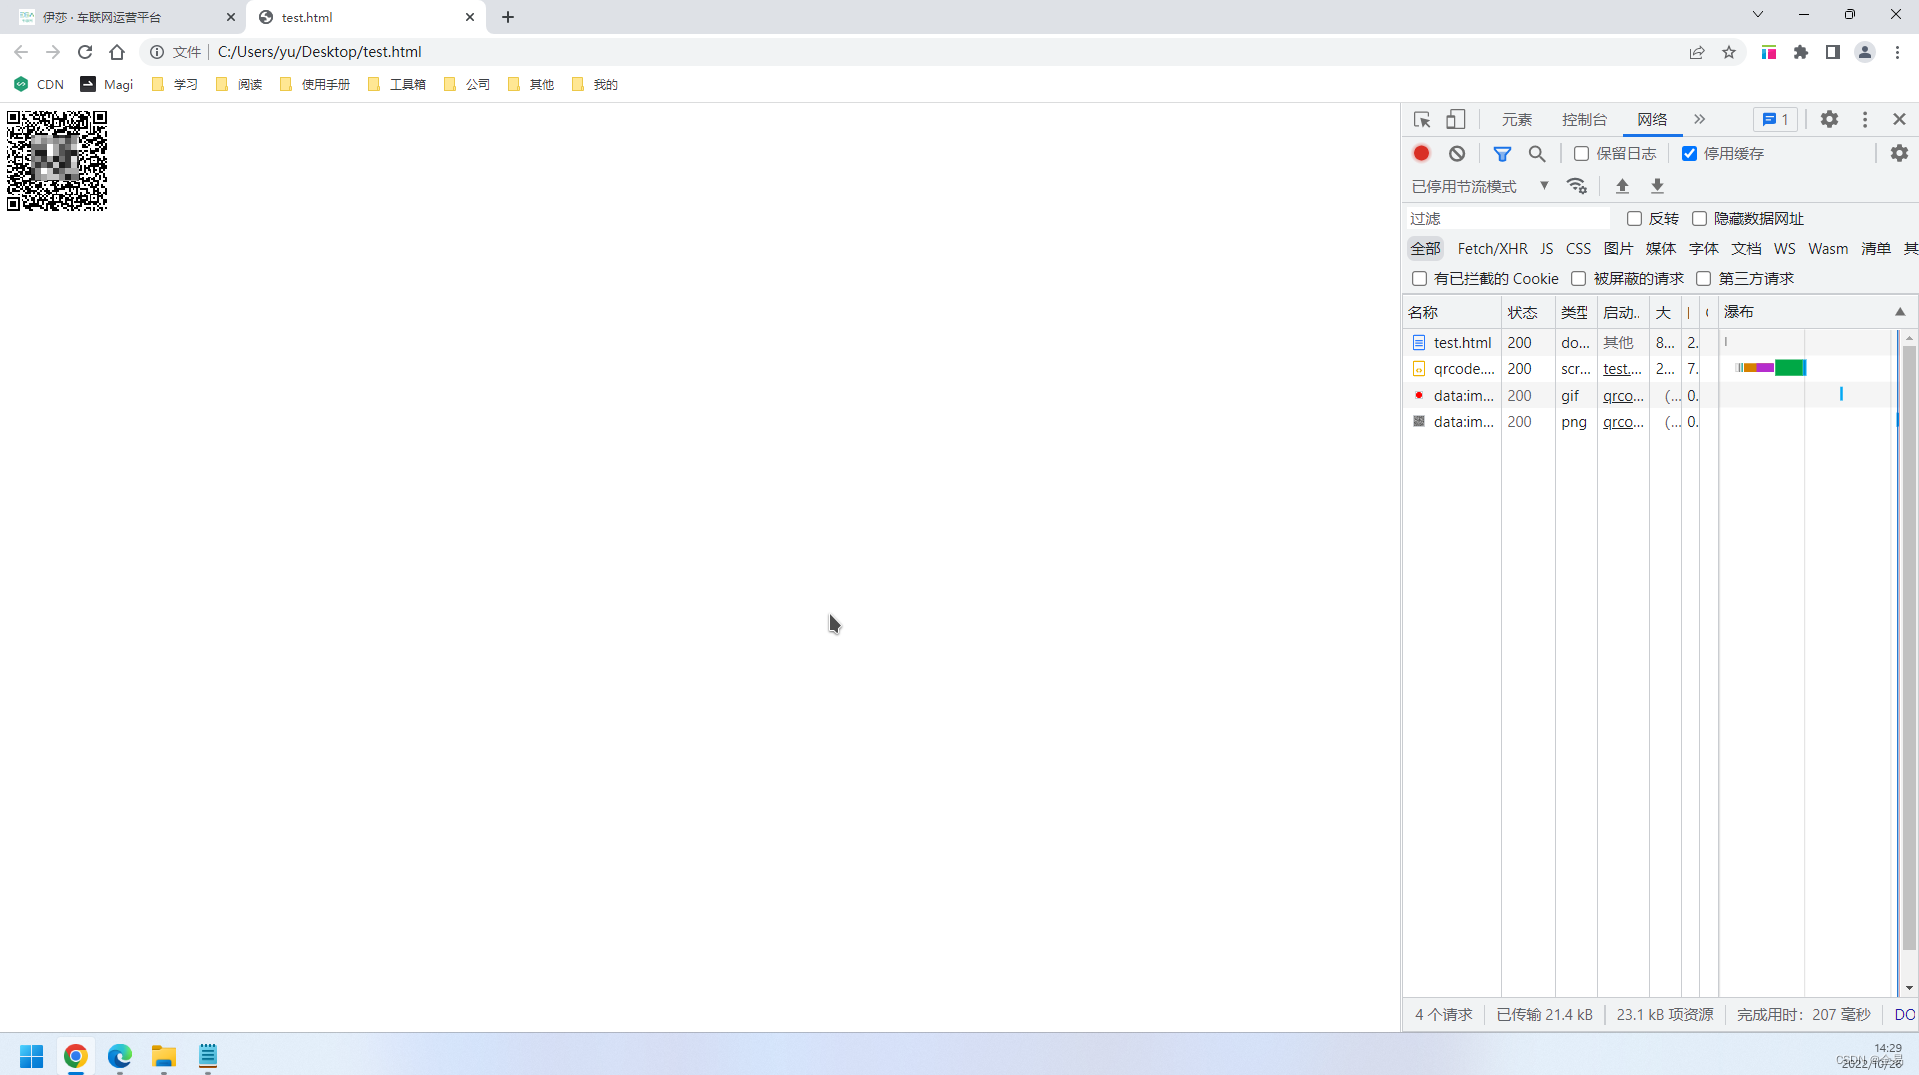The width and height of the screenshot is (1919, 1075).
Task: Expand more DevTools tabs chevron
Action: [1699, 119]
